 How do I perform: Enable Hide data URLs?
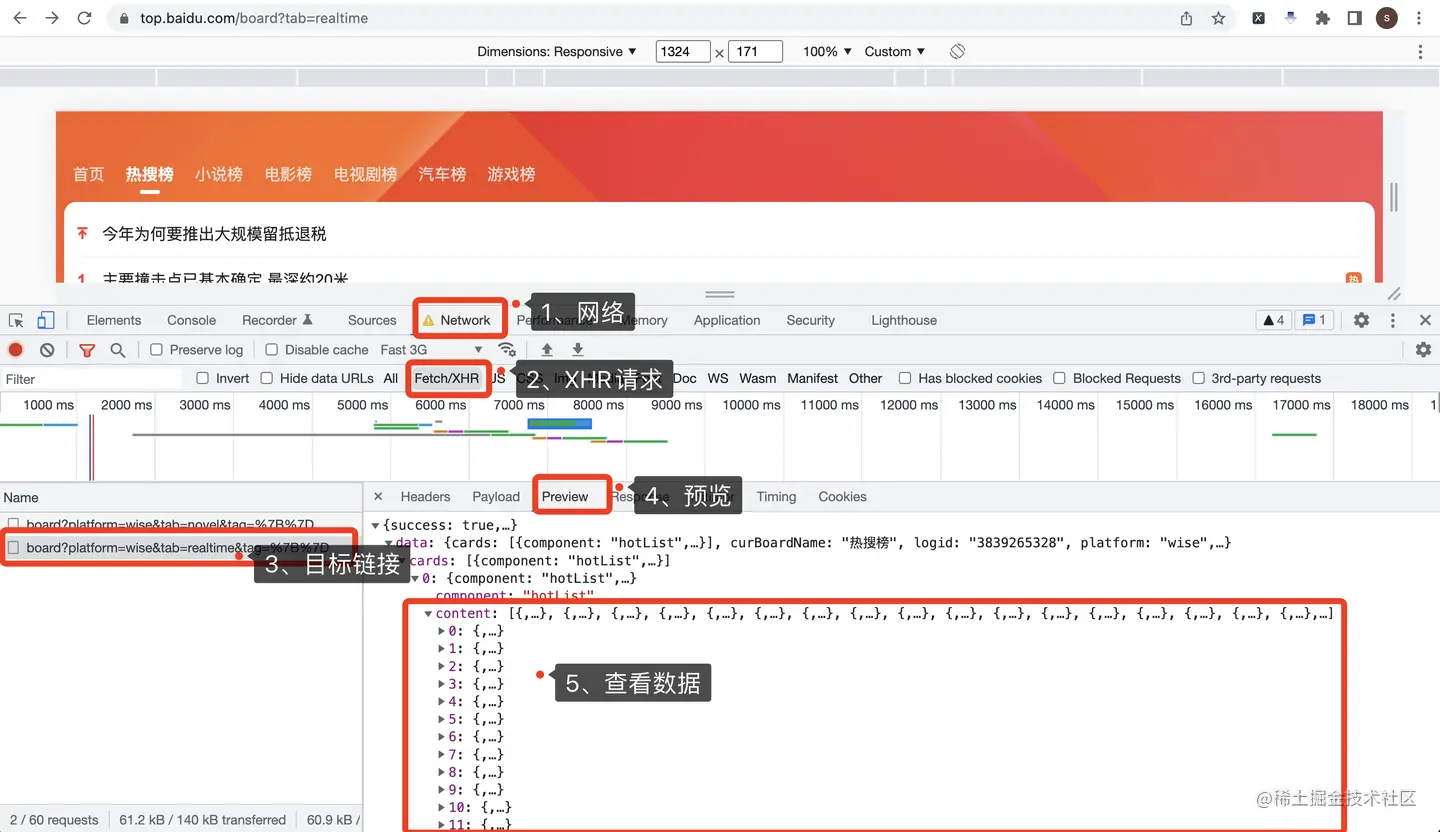pyautogui.click(x=266, y=378)
